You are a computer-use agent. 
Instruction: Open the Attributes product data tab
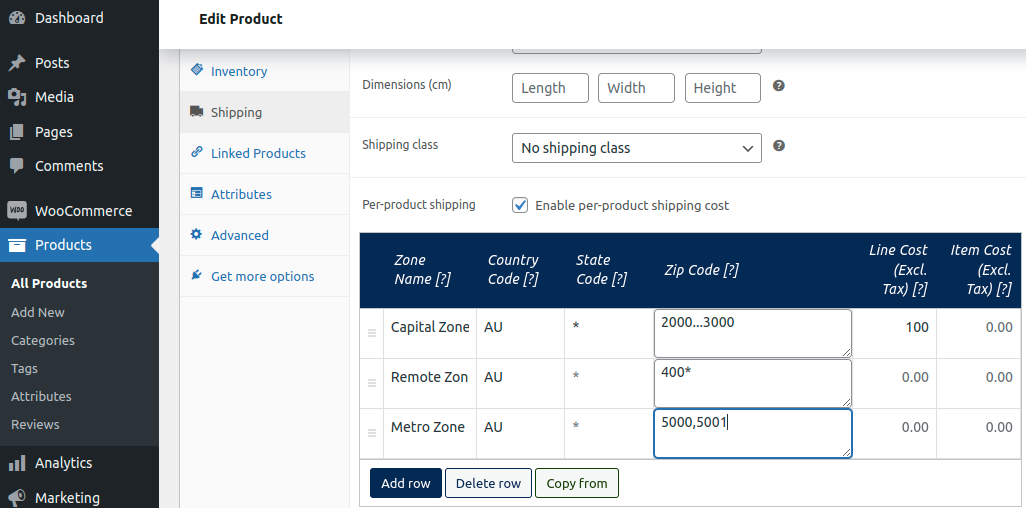point(241,195)
